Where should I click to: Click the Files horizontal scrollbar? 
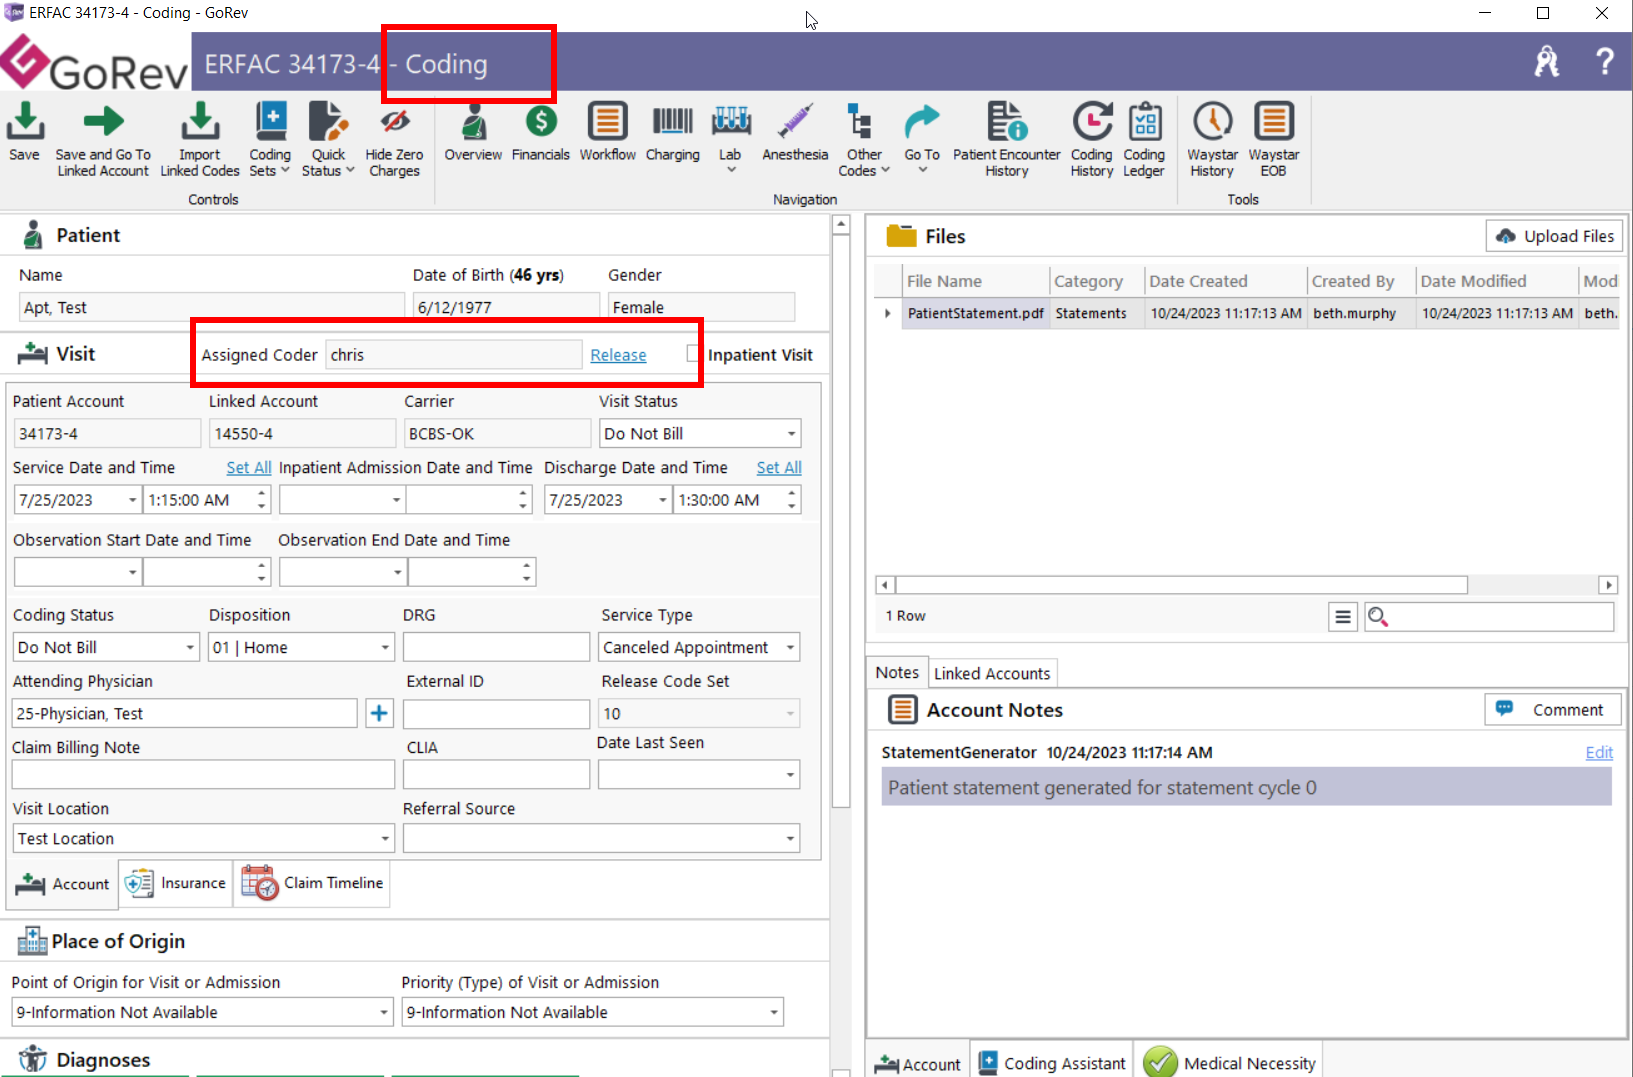click(x=1181, y=585)
